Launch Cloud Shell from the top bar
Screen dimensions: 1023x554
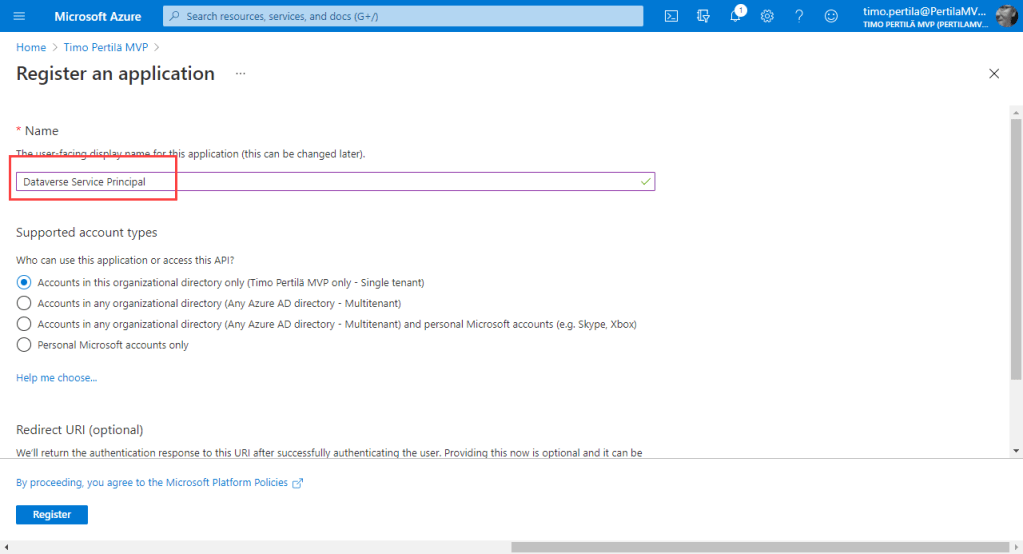coord(672,16)
